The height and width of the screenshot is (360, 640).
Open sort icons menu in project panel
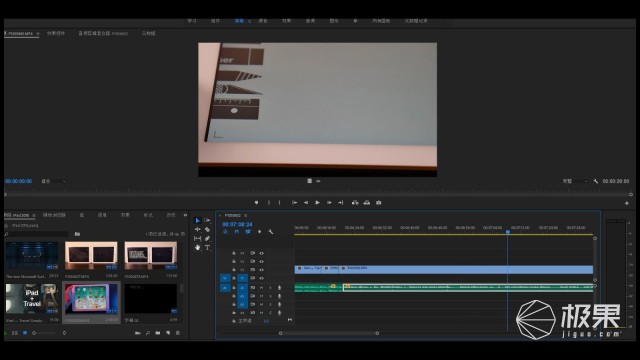64,333
